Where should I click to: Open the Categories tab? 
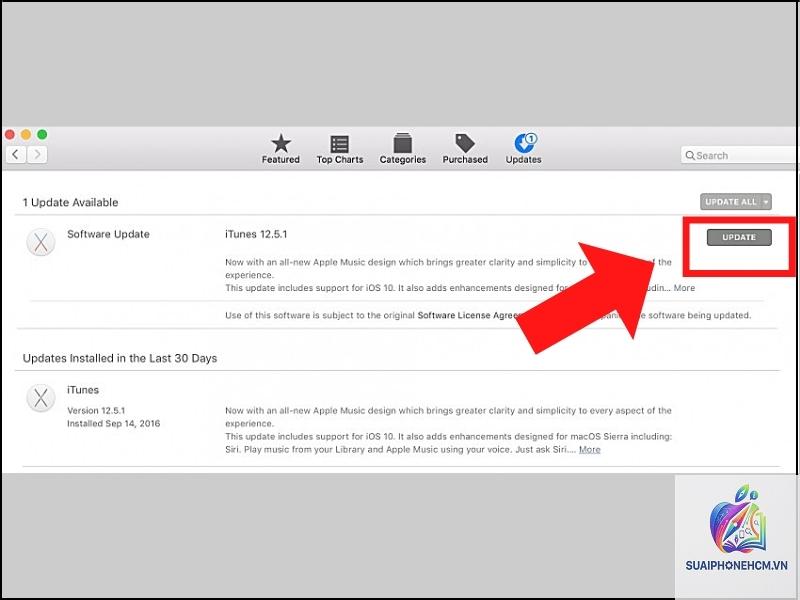[x=403, y=149]
